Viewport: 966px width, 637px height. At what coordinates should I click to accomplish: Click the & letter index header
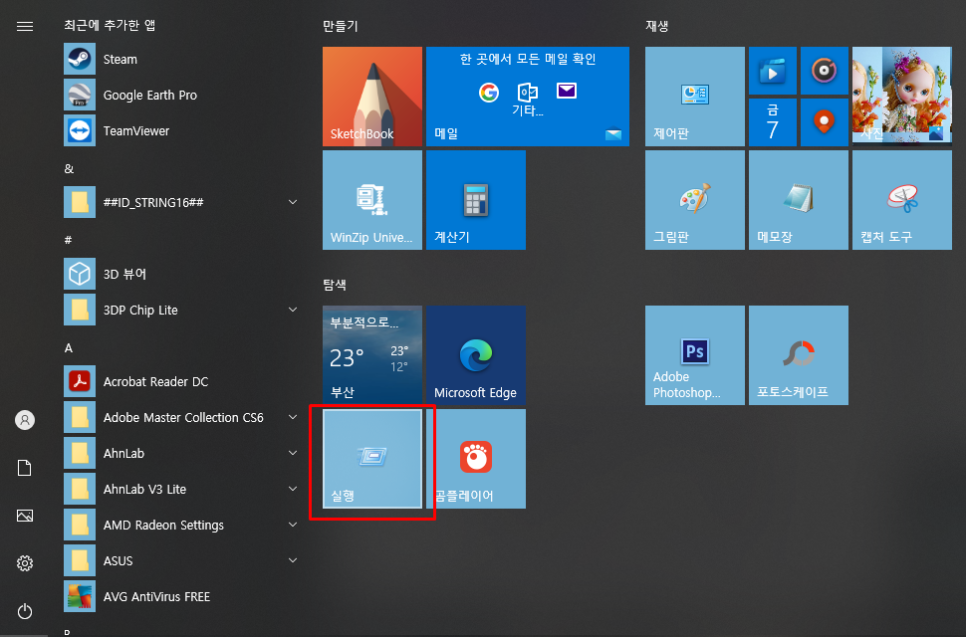(x=69, y=169)
